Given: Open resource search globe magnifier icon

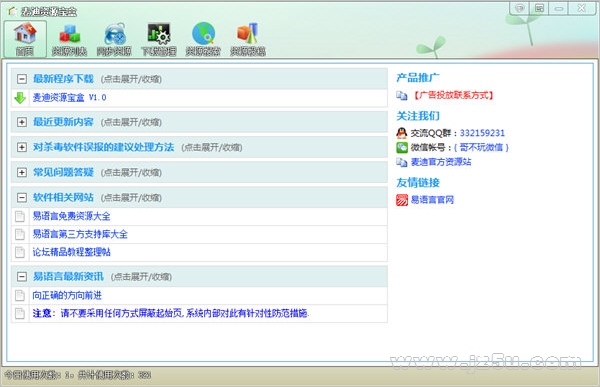Looking at the screenshot, I should [204, 34].
